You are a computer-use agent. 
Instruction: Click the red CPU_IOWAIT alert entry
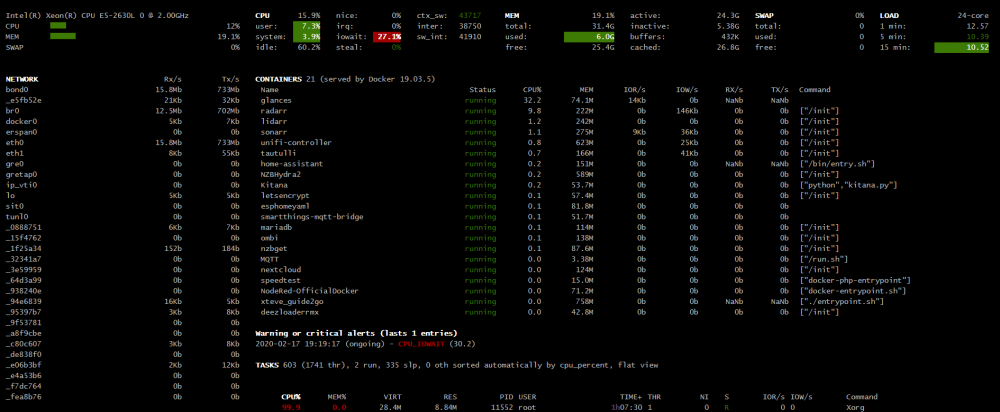pyautogui.click(x=421, y=344)
